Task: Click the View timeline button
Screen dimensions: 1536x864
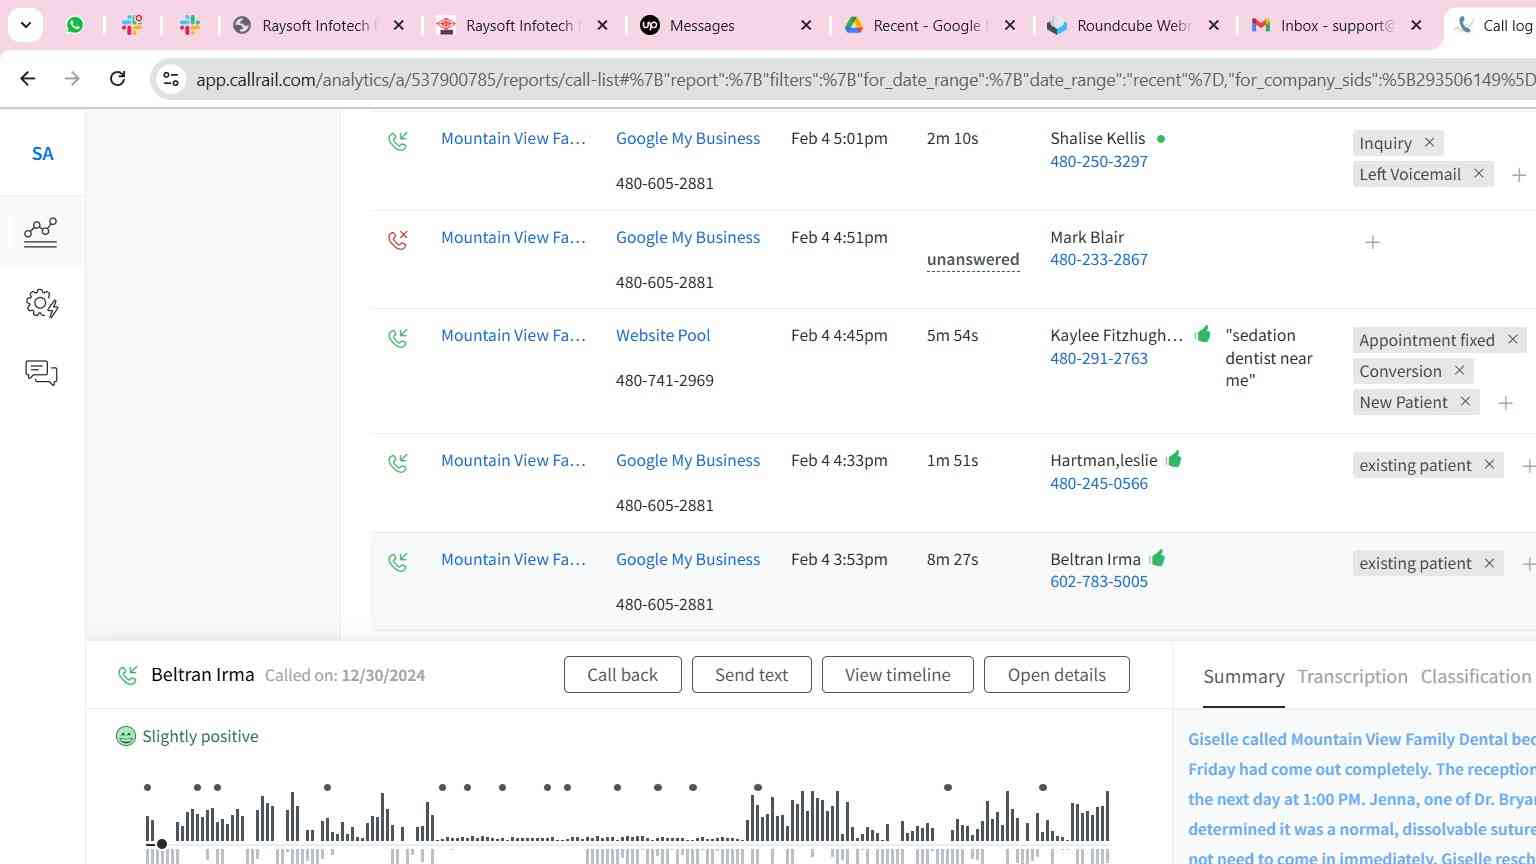Action: click(898, 675)
